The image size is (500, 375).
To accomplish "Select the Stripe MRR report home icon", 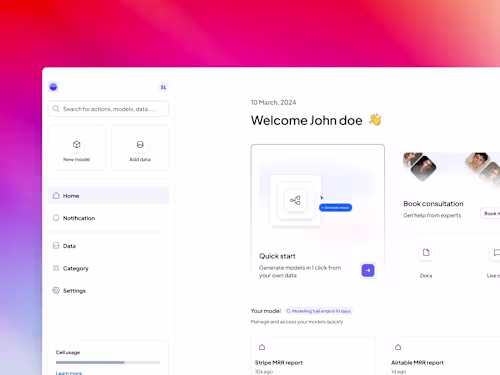I will point(262,347).
